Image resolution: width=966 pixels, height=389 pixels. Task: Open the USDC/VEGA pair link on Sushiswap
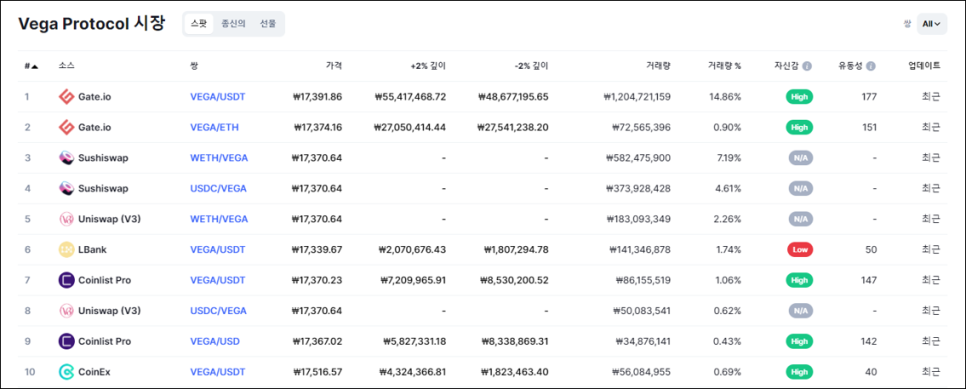click(219, 189)
